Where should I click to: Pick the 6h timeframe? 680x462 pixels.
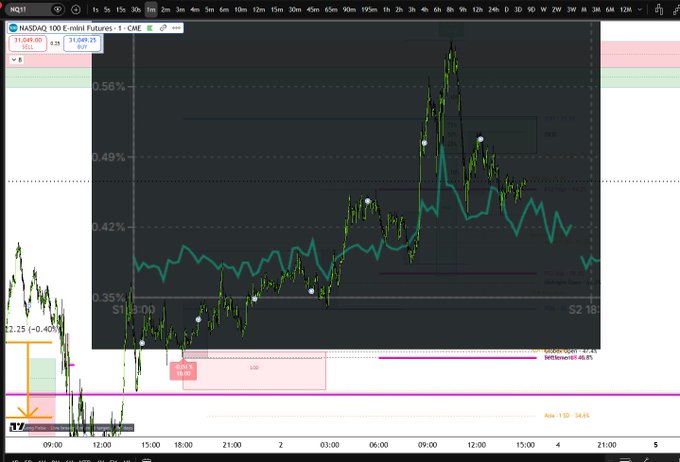(437, 9)
